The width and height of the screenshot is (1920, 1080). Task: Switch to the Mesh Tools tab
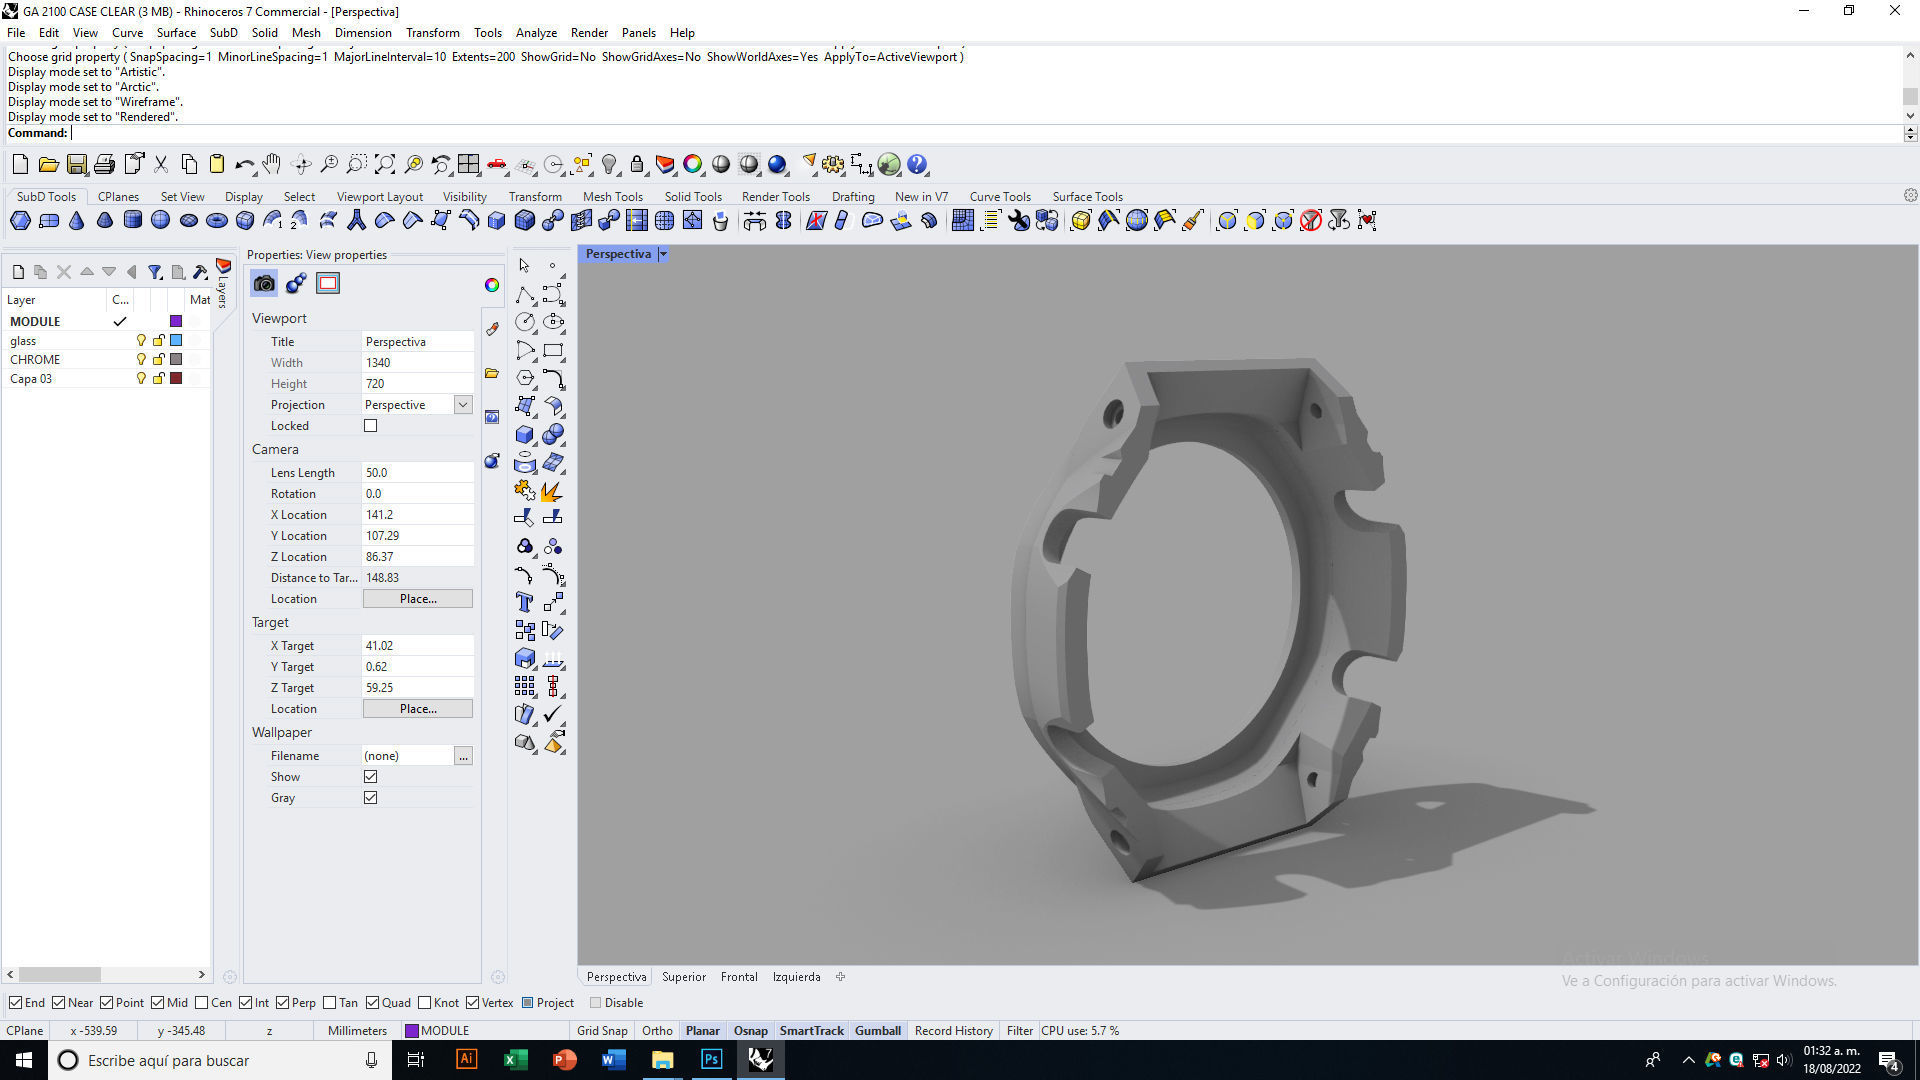(x=612, y=197)
